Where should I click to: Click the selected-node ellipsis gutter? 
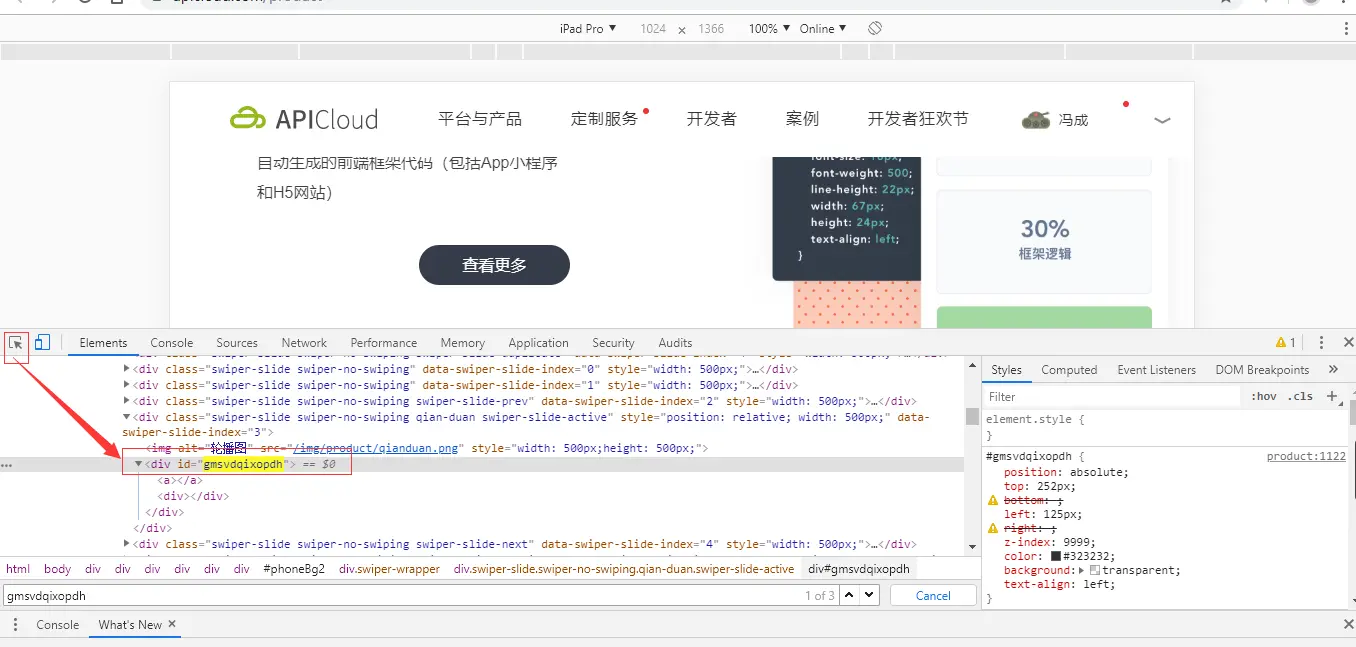click(6, 465)
